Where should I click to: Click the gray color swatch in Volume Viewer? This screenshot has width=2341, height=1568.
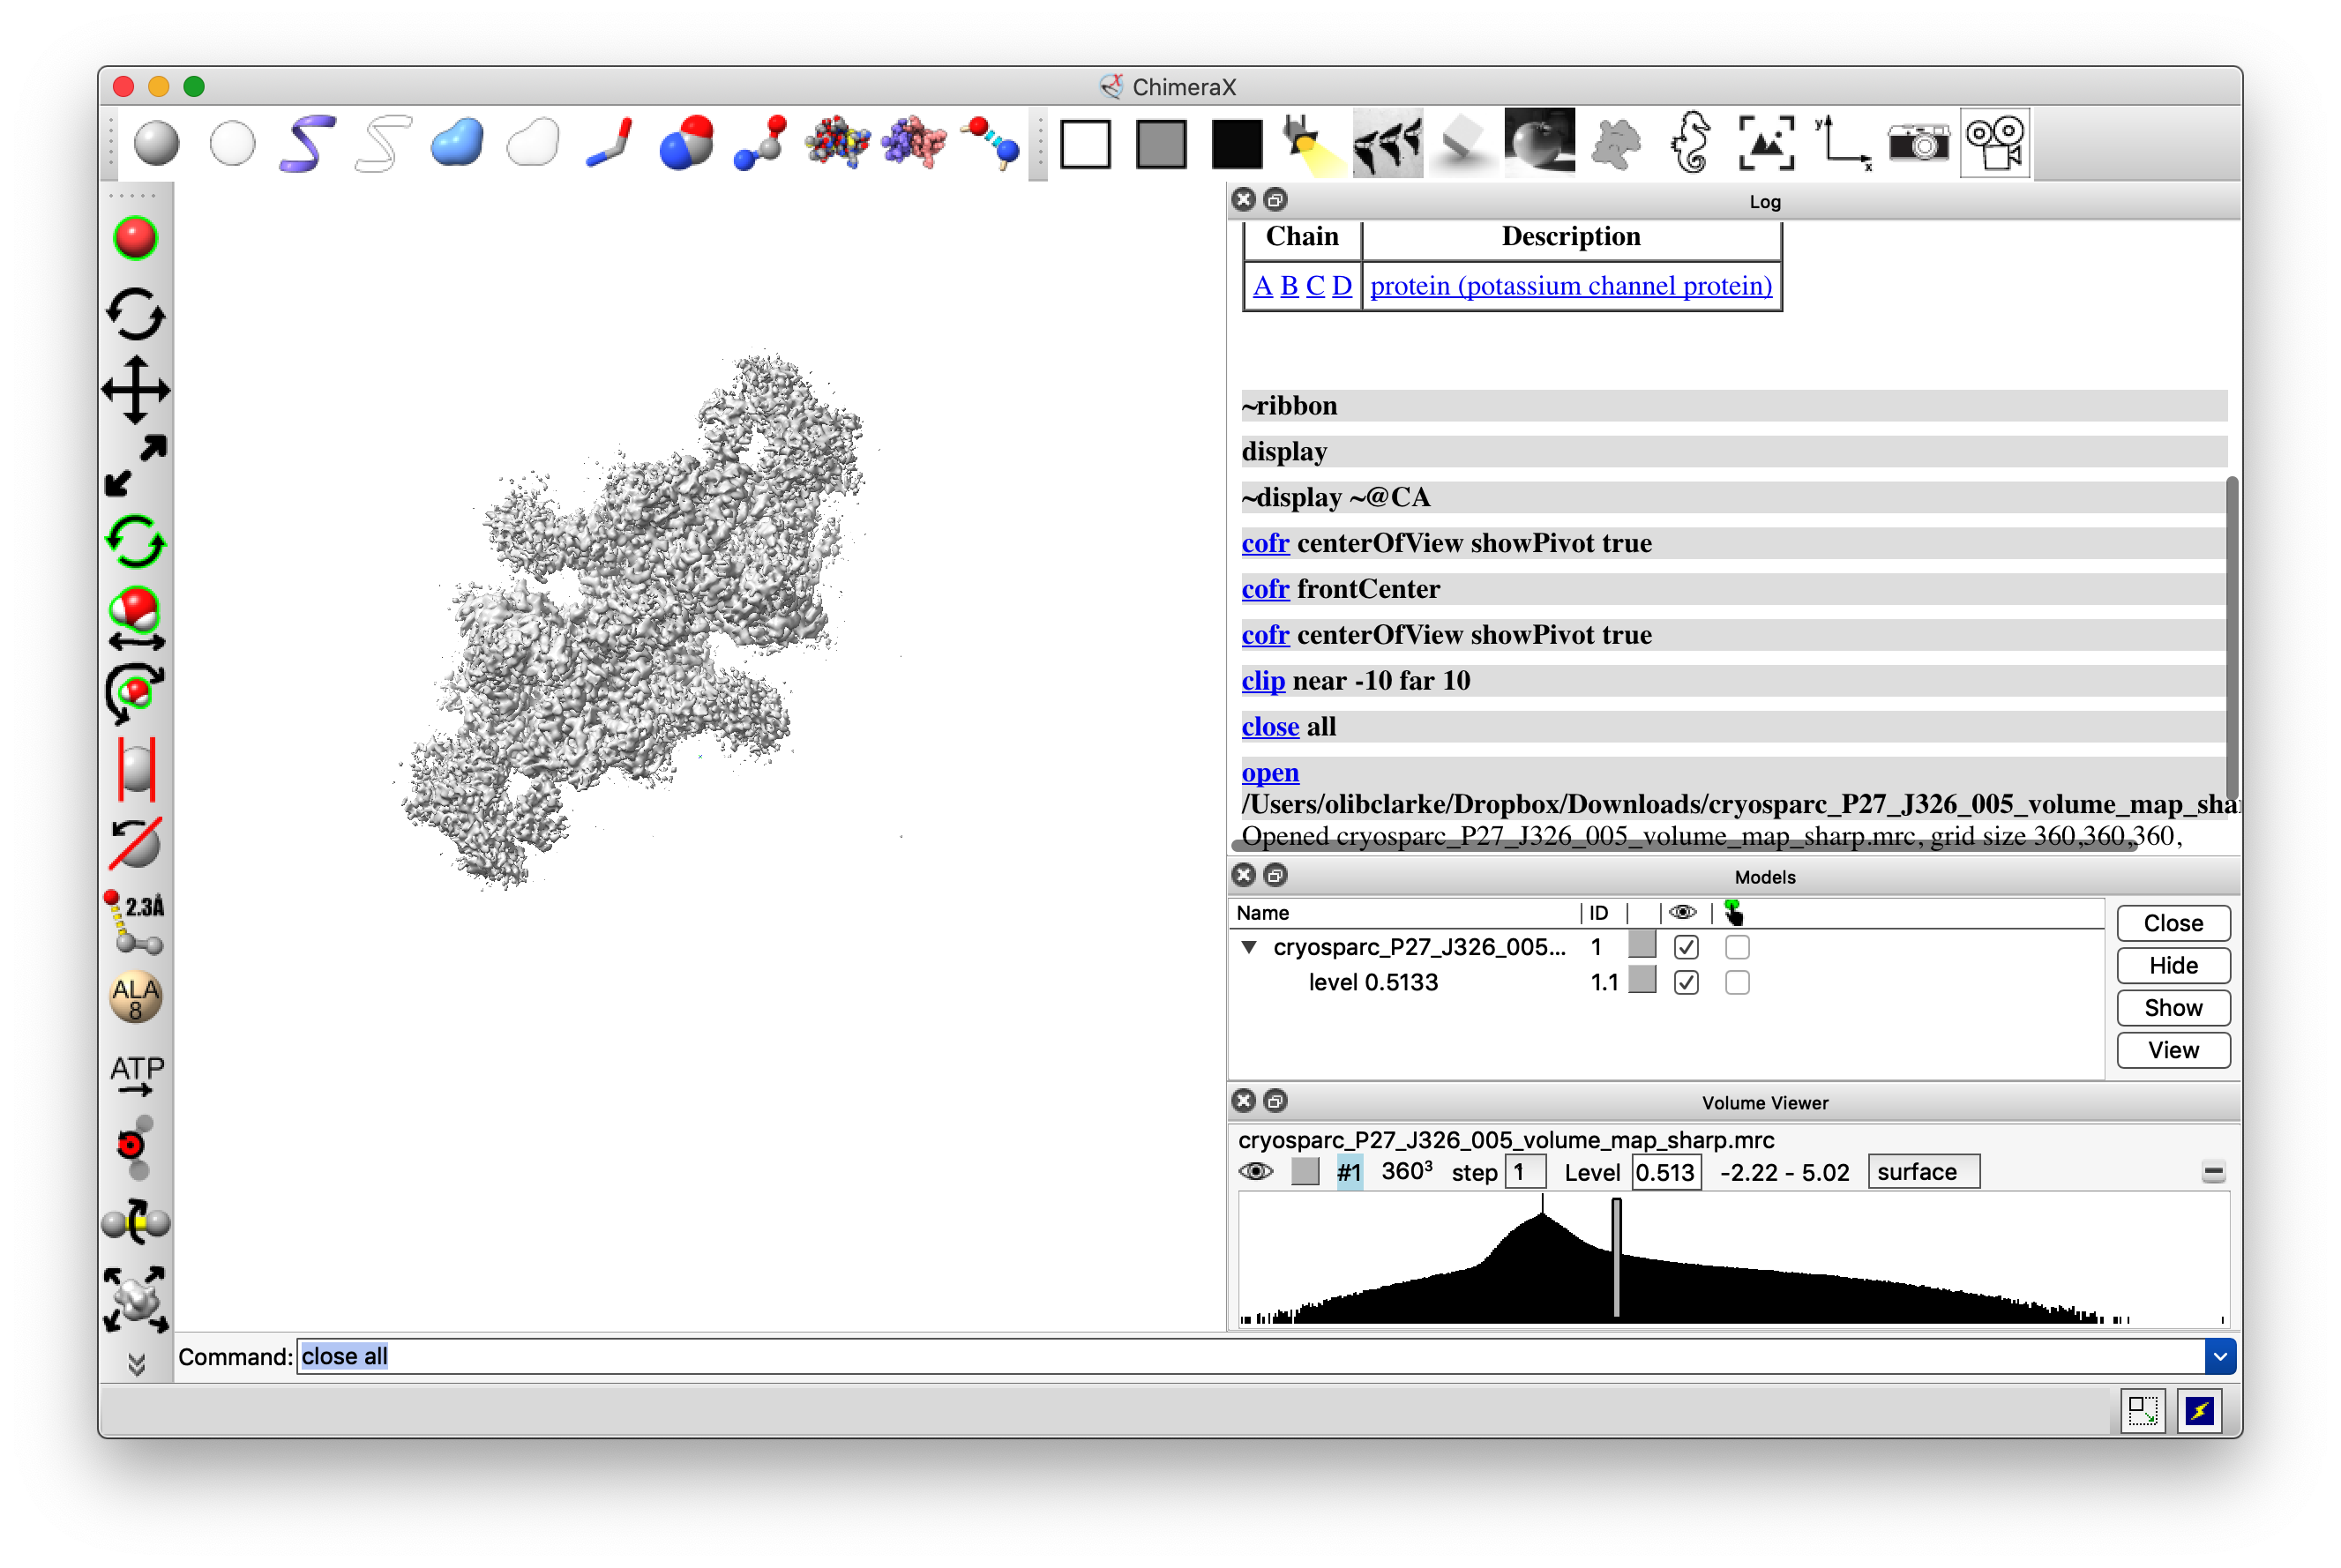(x=1304, y=1172)
